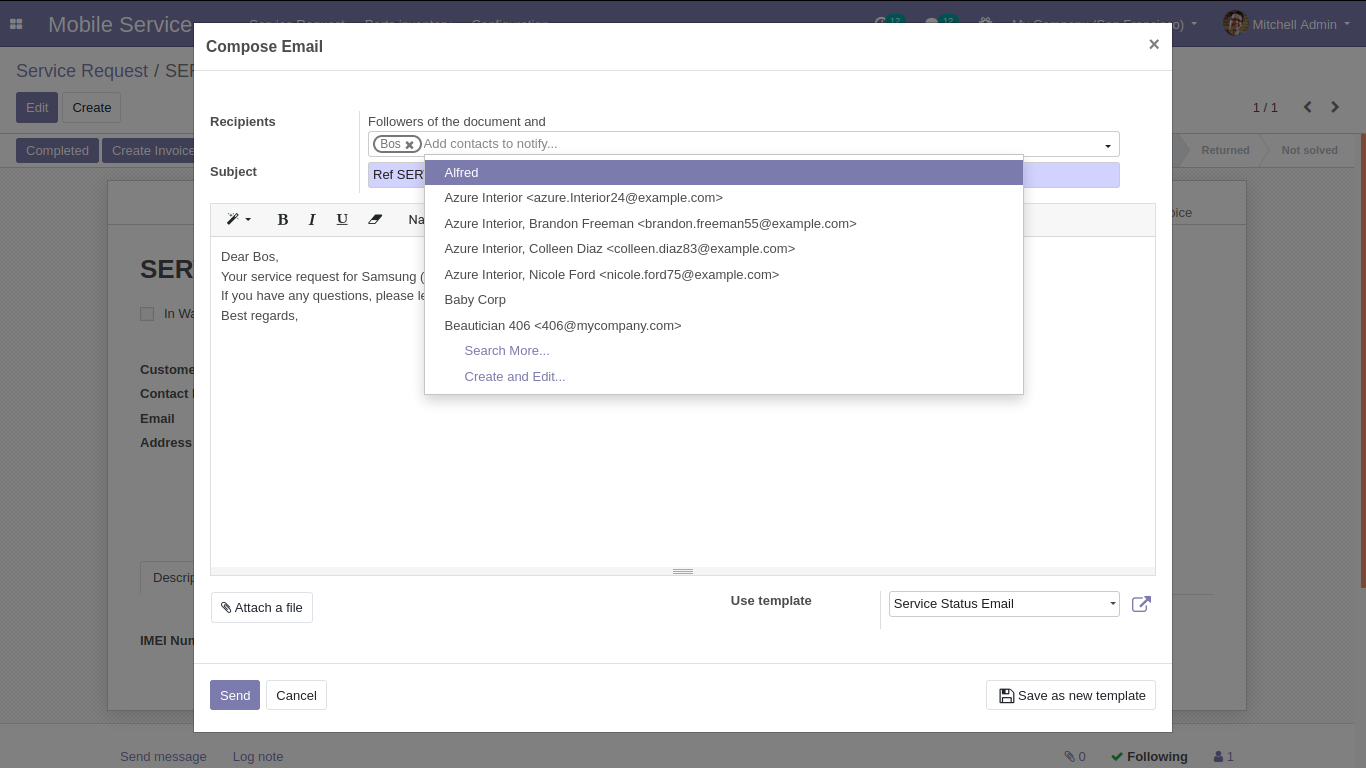Image resolution: width=1366 pixels, height=768 pixels.
Task: Choose Baby Corp from the list
Action: click(x=724, y=300)
